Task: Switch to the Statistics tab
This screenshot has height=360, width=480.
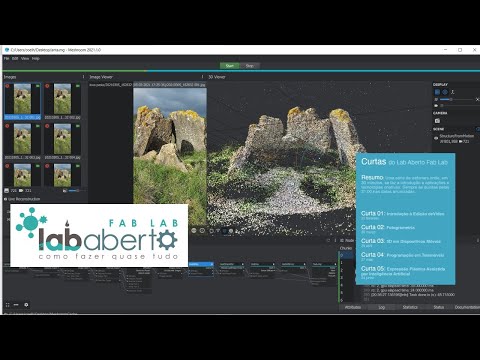Action: [410, 307]
